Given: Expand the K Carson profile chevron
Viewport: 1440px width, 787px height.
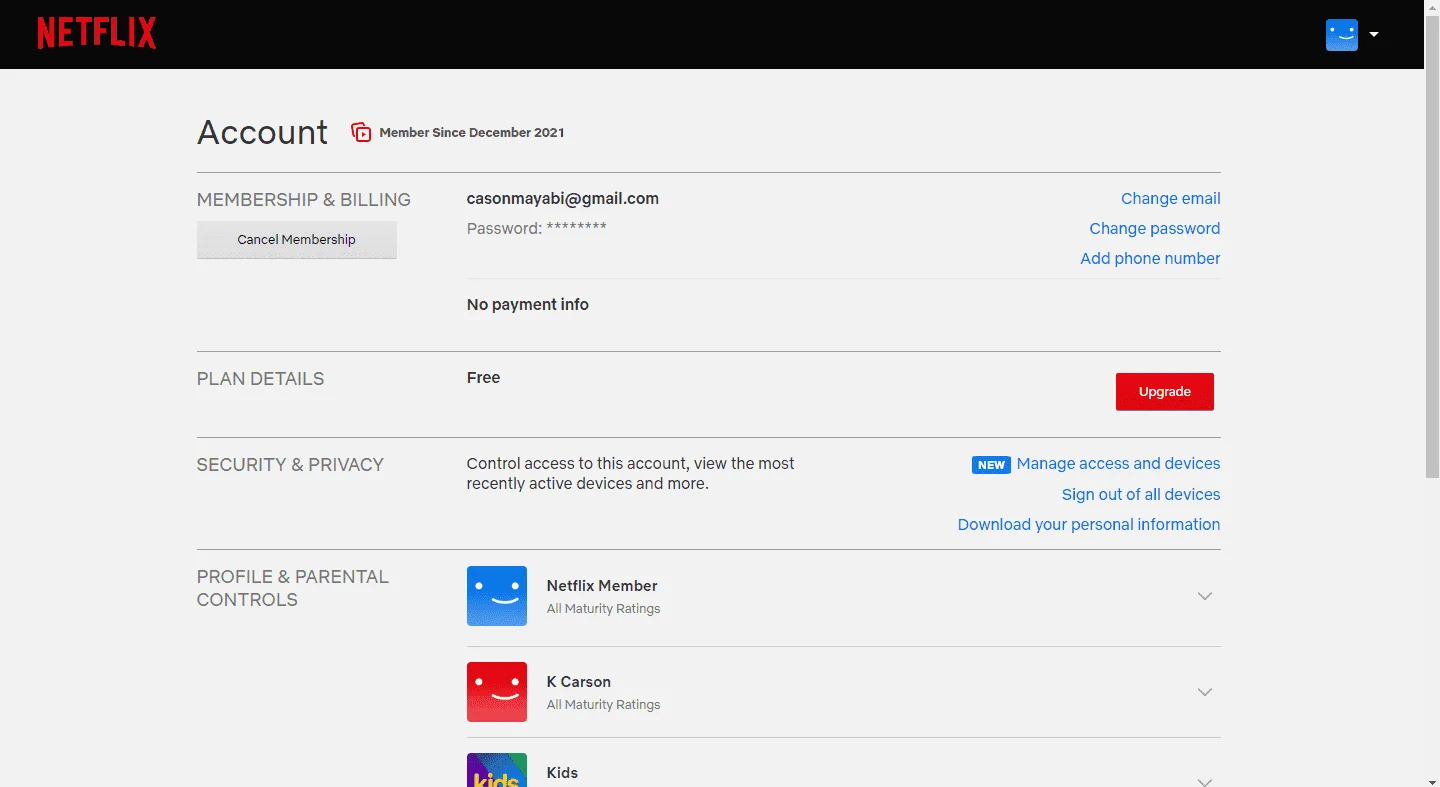Looking at the screenshot, I should pyautogui.click(x=1205, y=692).
